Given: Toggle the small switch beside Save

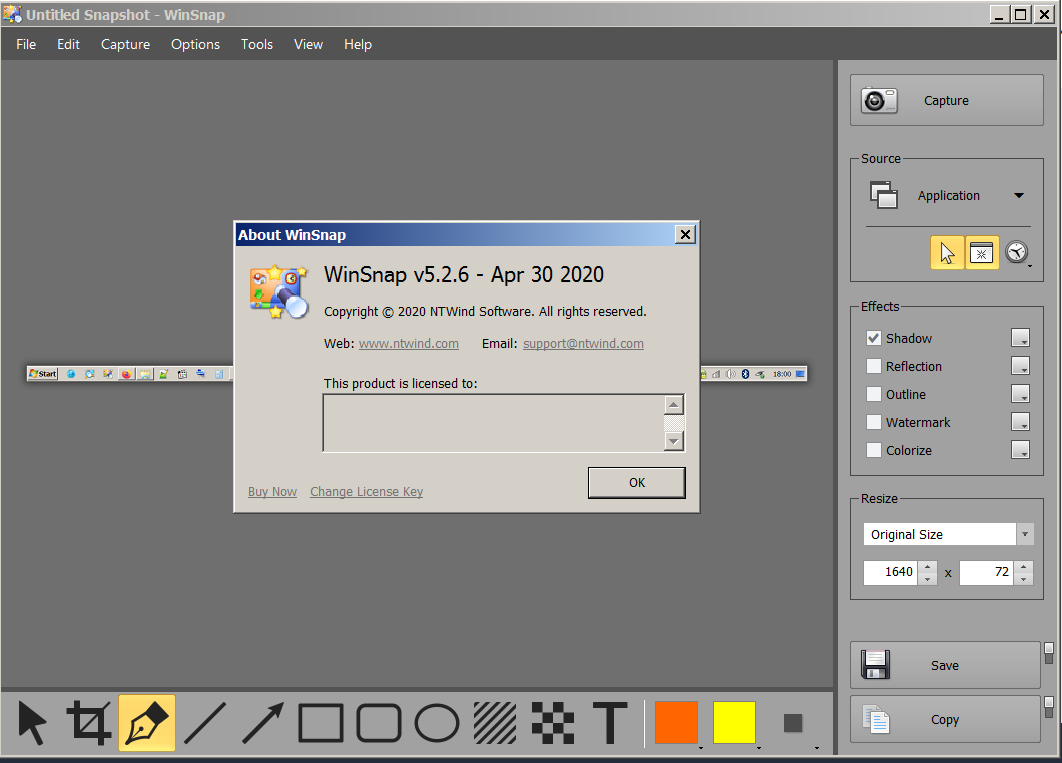Looking at the screenshot, I should 1048,653.
